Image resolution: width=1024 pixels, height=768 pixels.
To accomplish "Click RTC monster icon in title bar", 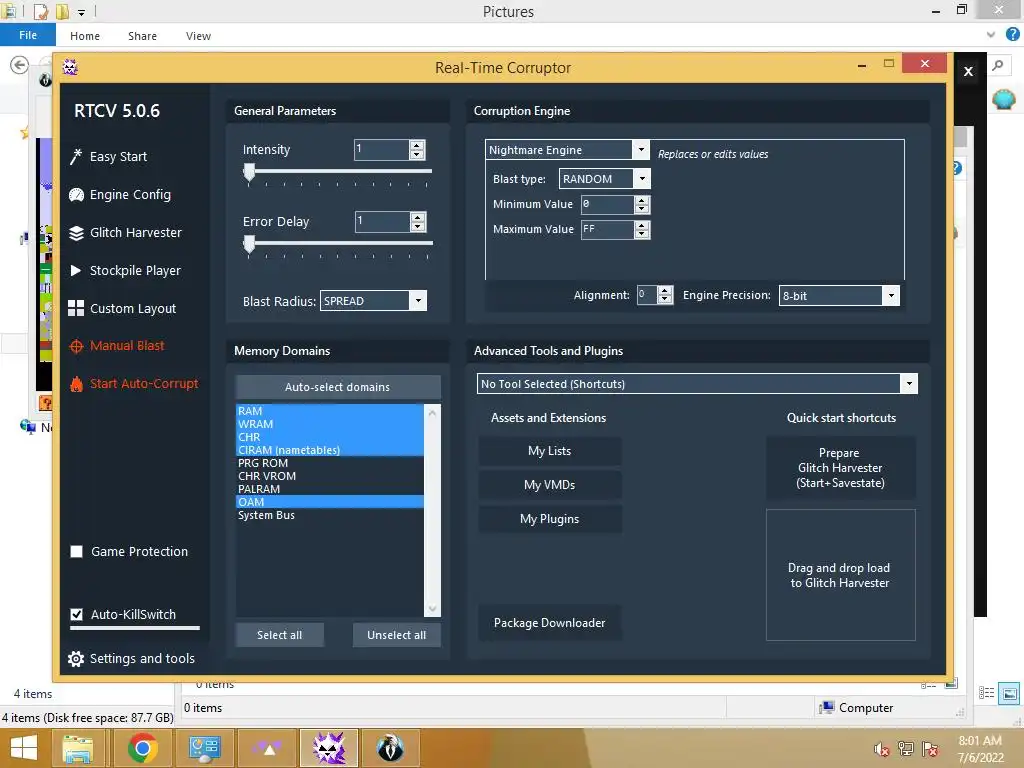I will click(x=70, y=67).
